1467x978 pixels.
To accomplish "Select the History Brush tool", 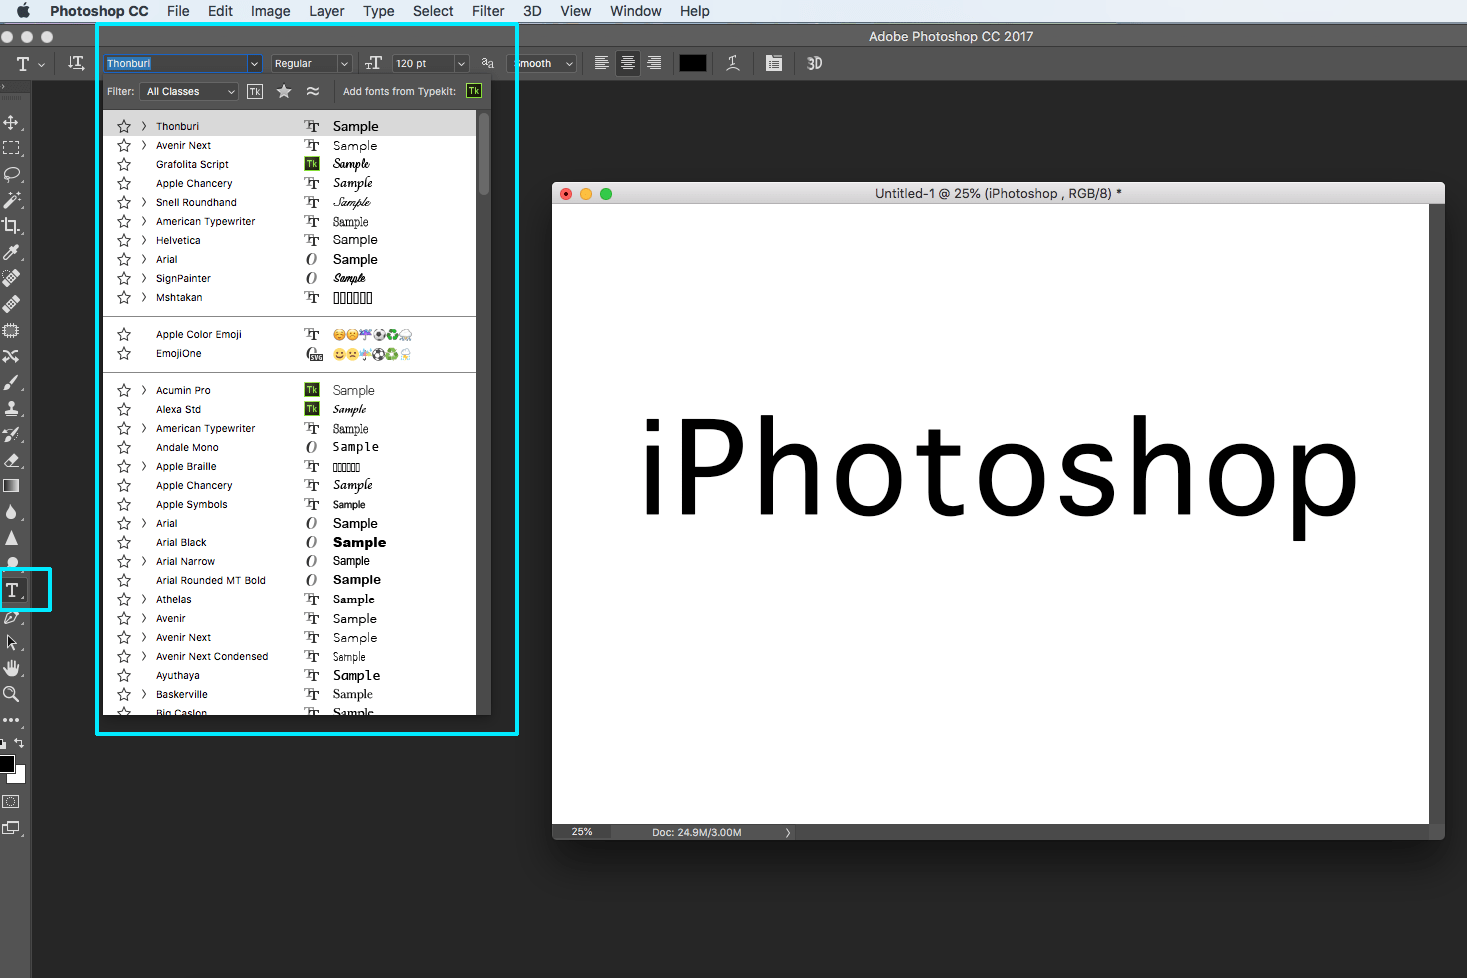I will pos(11,434).
